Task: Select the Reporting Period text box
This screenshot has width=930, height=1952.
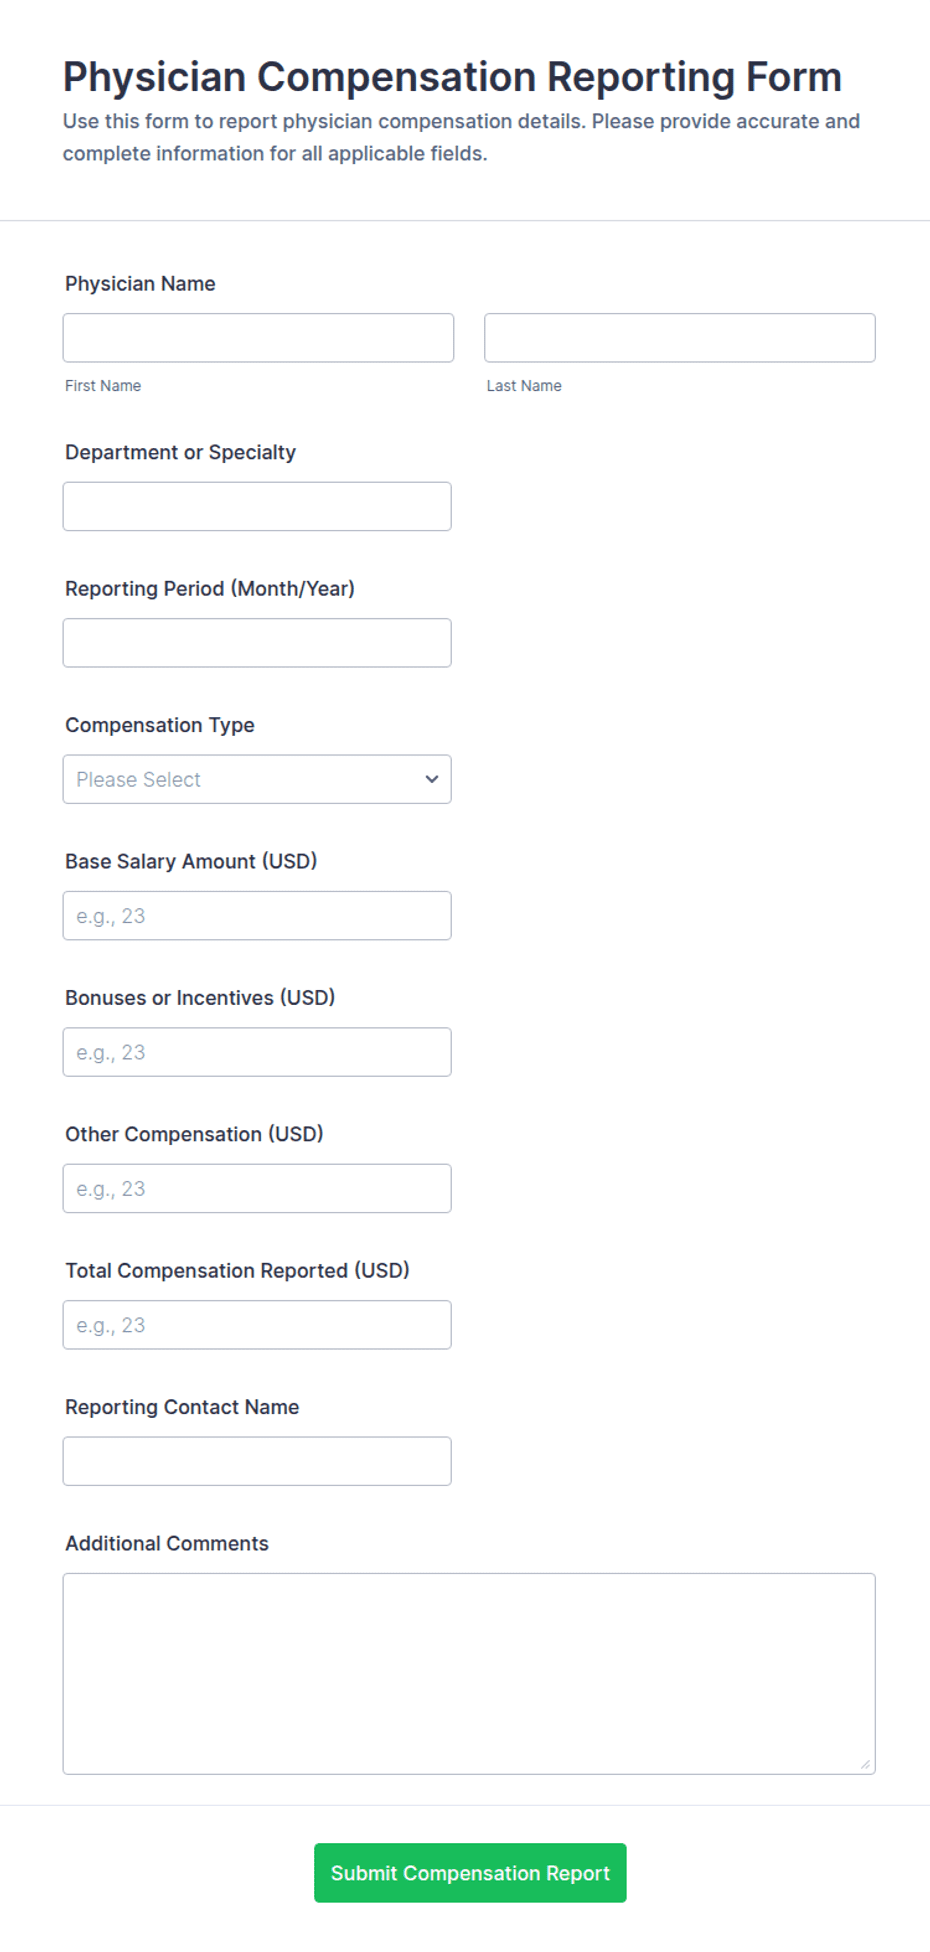Action: pyautogui.click(x=257, y=643)
